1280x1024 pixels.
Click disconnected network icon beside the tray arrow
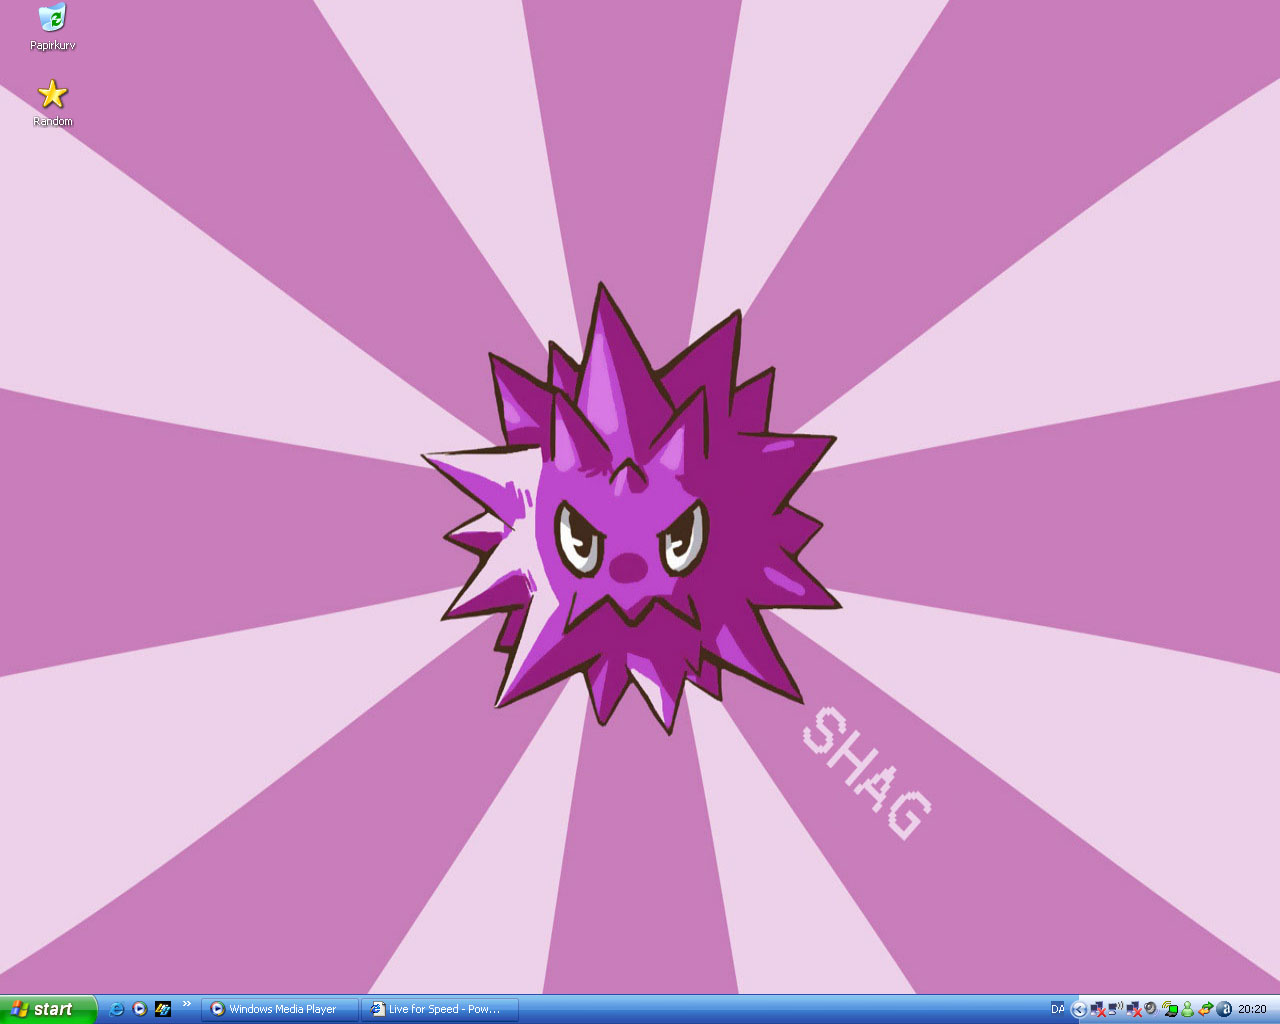[x=1098, y=1009]
